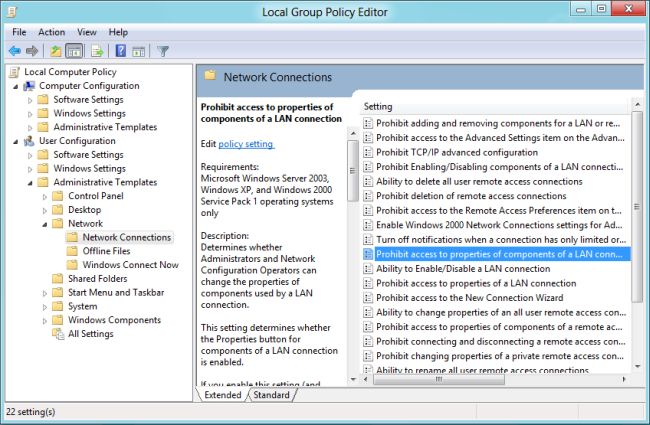
Task: Click the Local Computer Policy root icon
Action: [14, 72]
